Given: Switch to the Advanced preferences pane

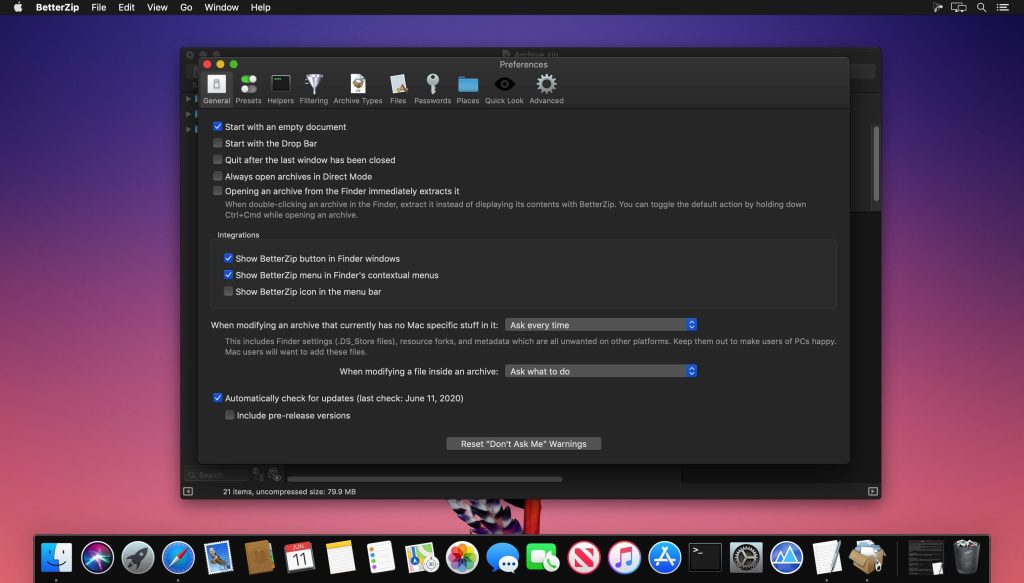Looking at the screenshot, I should [x=546, y=87].
